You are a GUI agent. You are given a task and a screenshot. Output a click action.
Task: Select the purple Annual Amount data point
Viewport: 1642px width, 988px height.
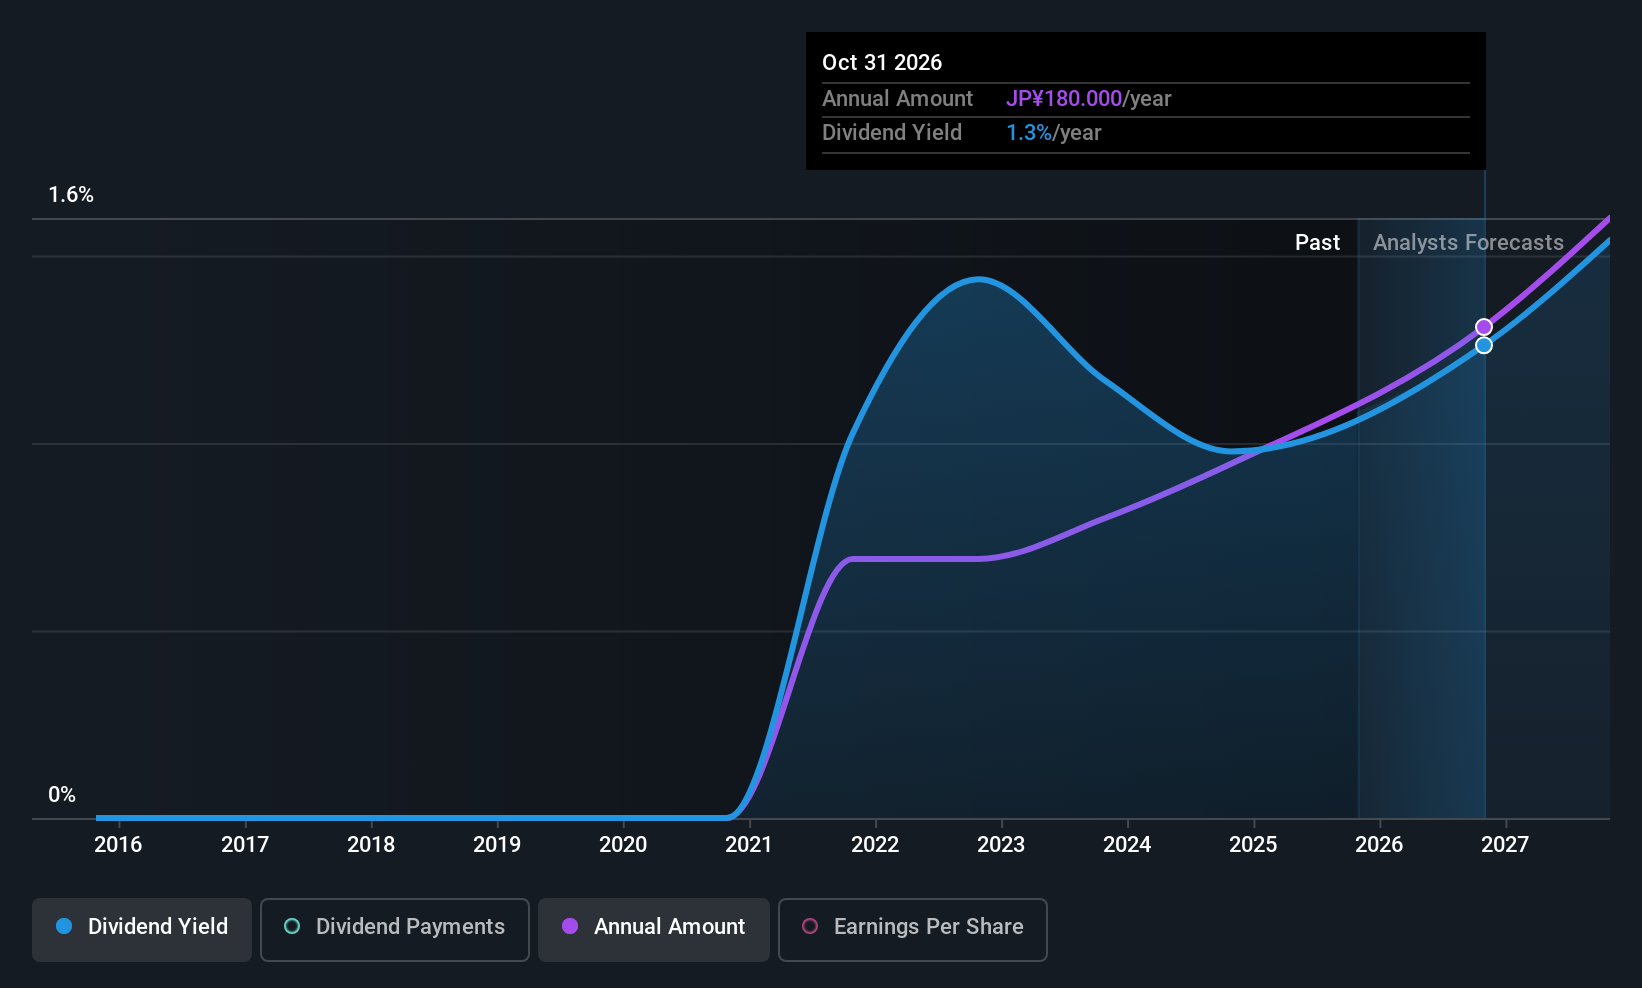[1484, 327]
